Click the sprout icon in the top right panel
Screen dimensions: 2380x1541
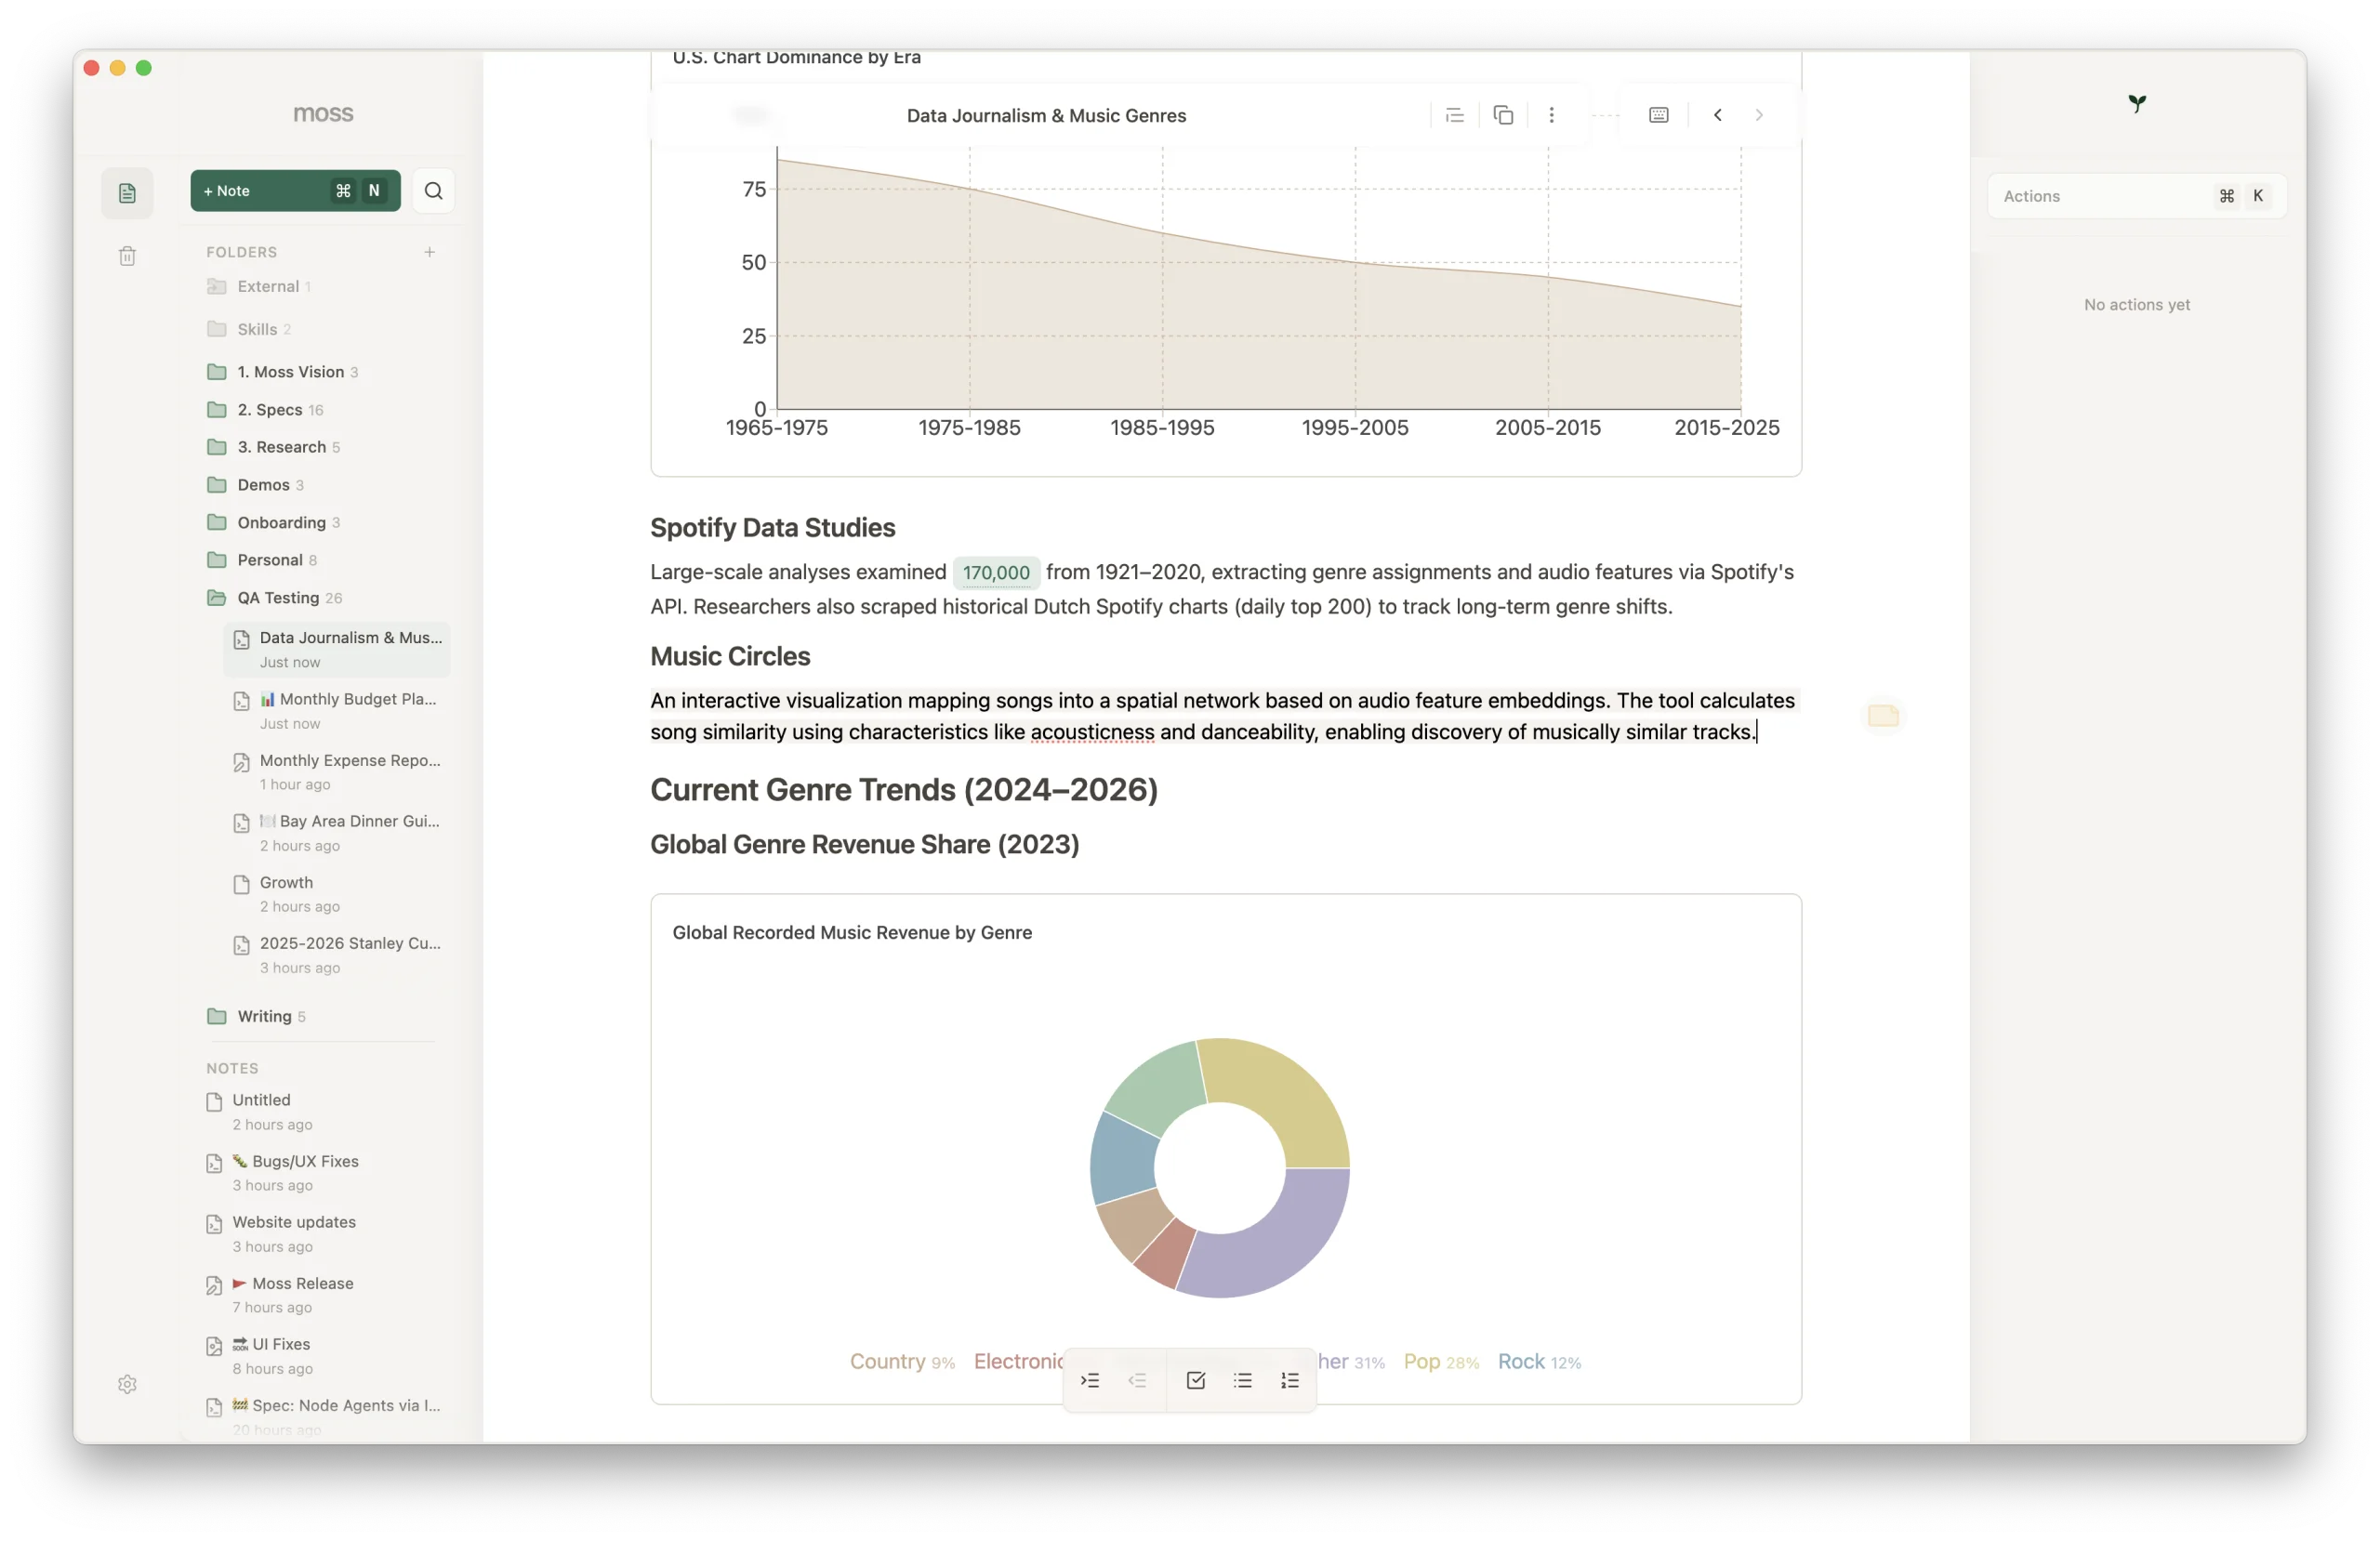[2137, 103]
